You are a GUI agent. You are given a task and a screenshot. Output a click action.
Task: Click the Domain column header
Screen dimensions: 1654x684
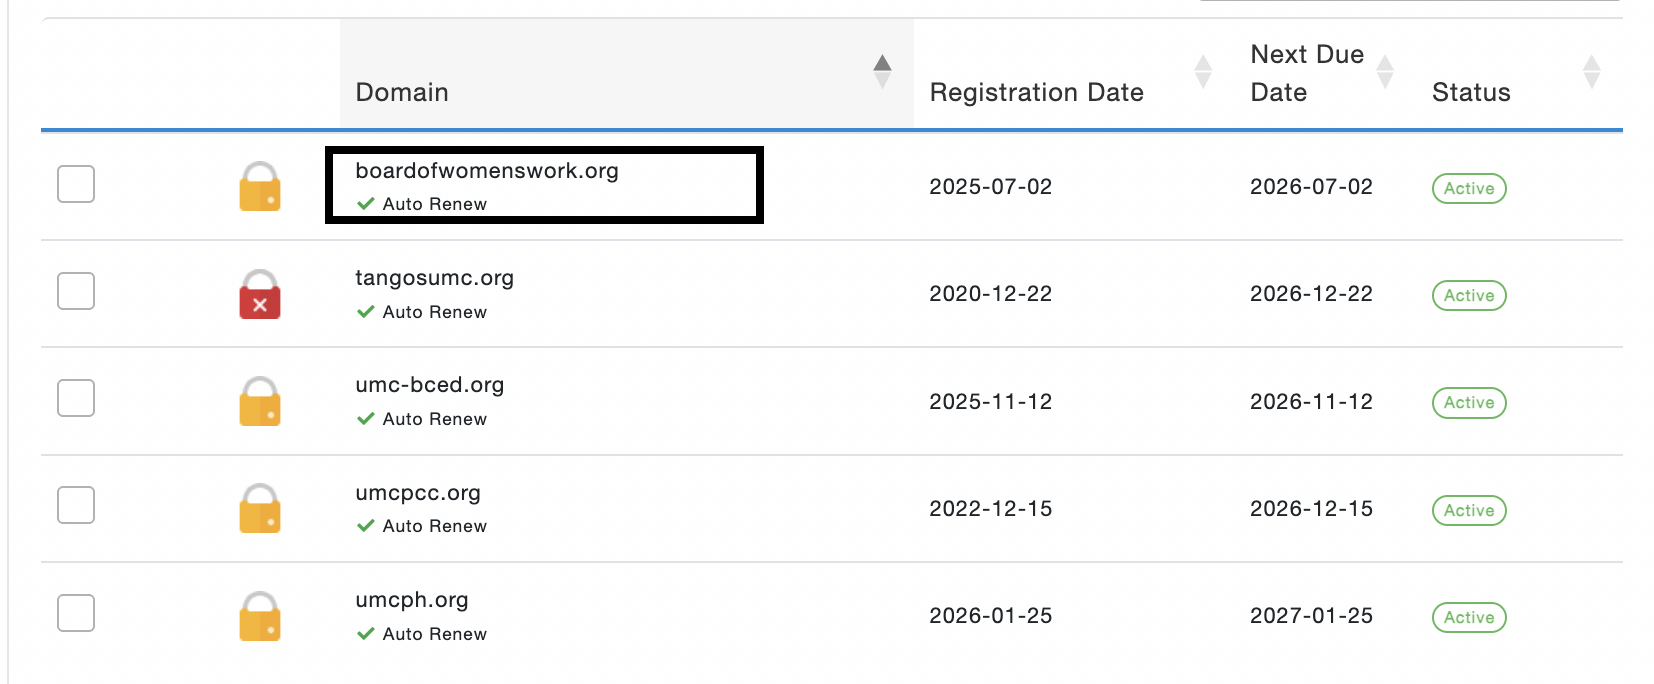402,92
